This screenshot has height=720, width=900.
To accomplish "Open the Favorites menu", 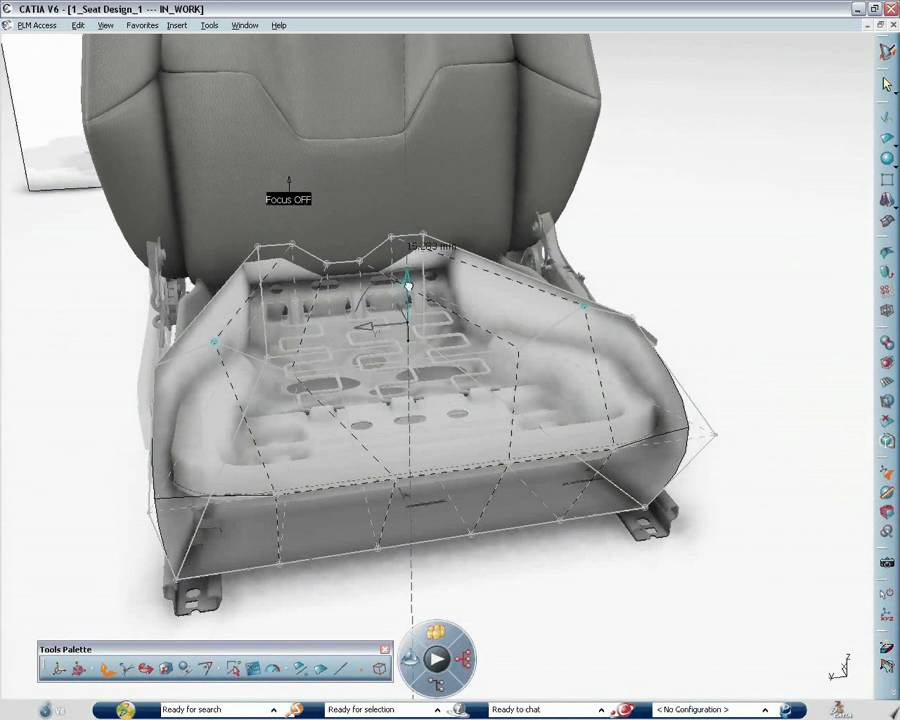I will tap(142, 25).
